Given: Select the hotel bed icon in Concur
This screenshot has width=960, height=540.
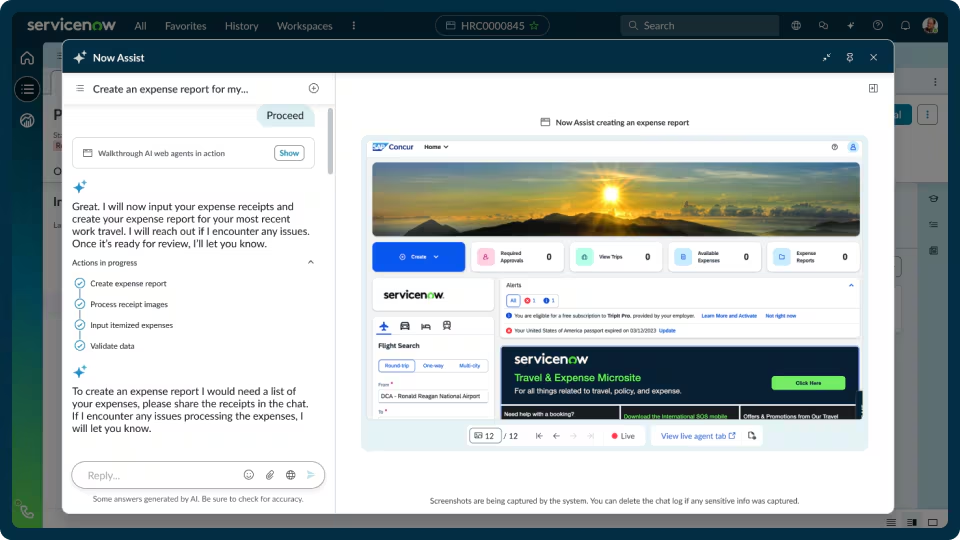Looking at the screenshot, I should click(426, 326).
